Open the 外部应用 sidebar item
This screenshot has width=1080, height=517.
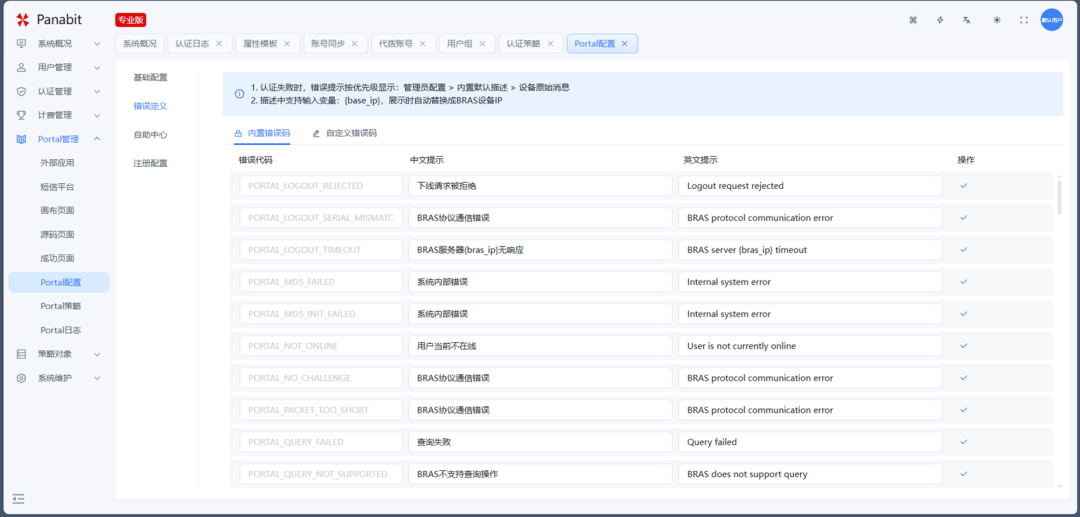pos(59,163)
